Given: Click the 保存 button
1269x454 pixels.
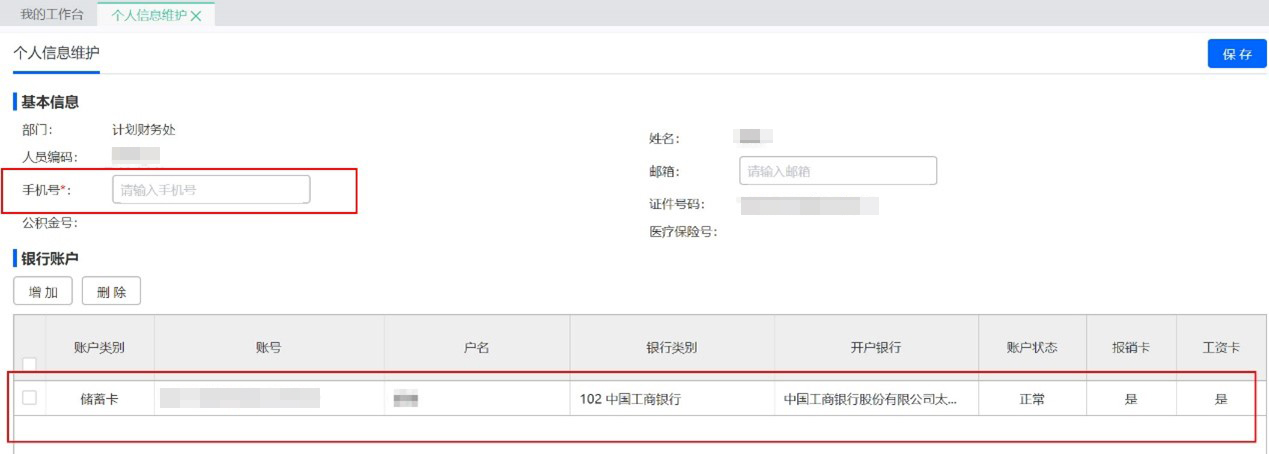Looking at the screenshot, I should (x=1237, y=54).
